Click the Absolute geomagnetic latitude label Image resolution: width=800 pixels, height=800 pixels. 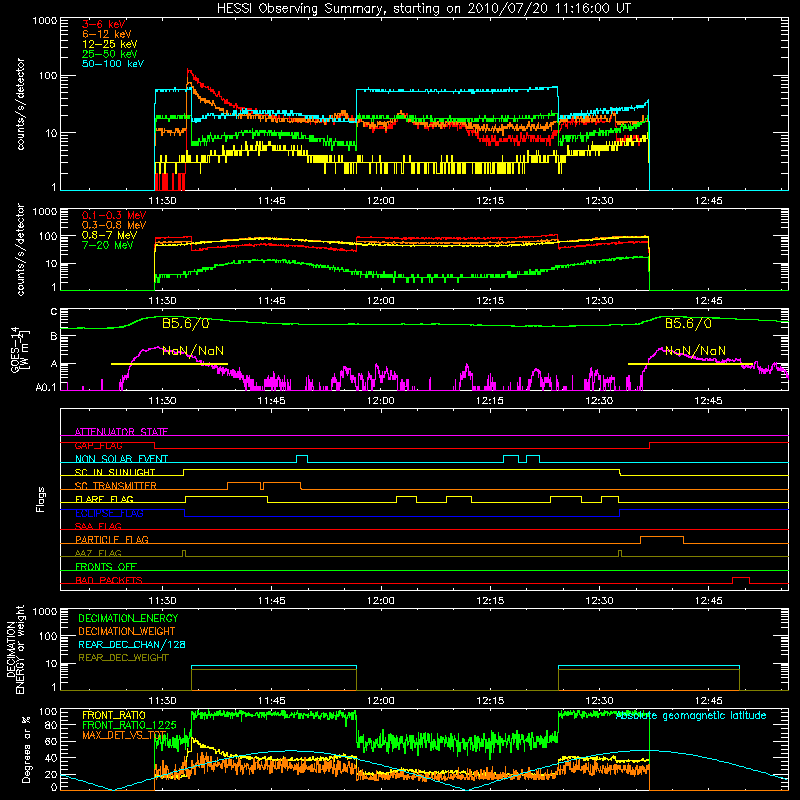point(691,716)
